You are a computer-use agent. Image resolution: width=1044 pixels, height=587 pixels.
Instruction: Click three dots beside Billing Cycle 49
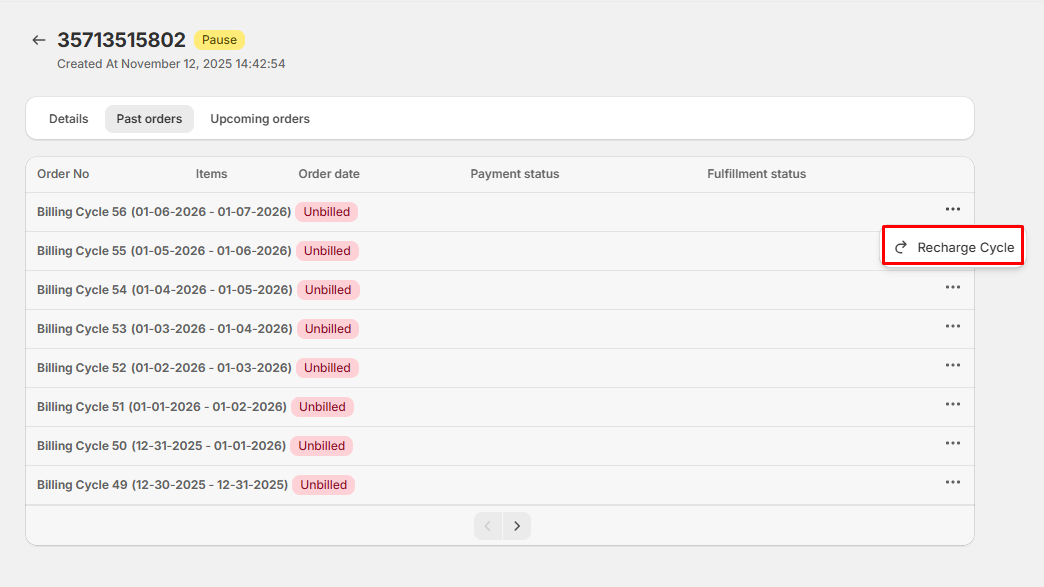point(952,482)
